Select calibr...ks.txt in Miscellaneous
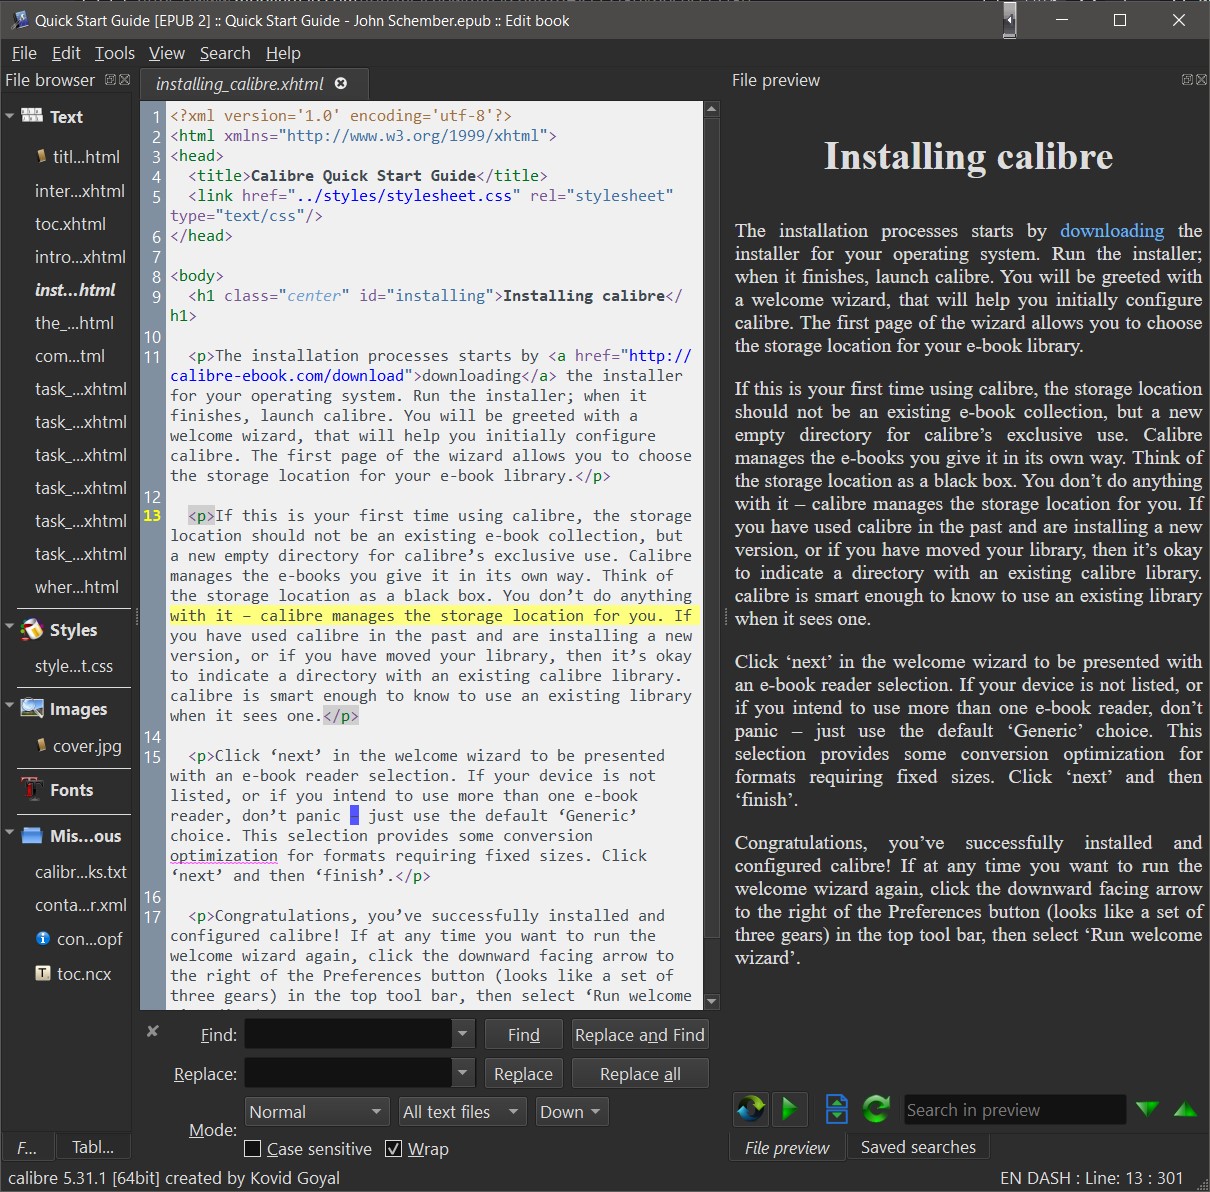Image resolution: width=1210 pixels, height=1192 pixels. [81, 872]
